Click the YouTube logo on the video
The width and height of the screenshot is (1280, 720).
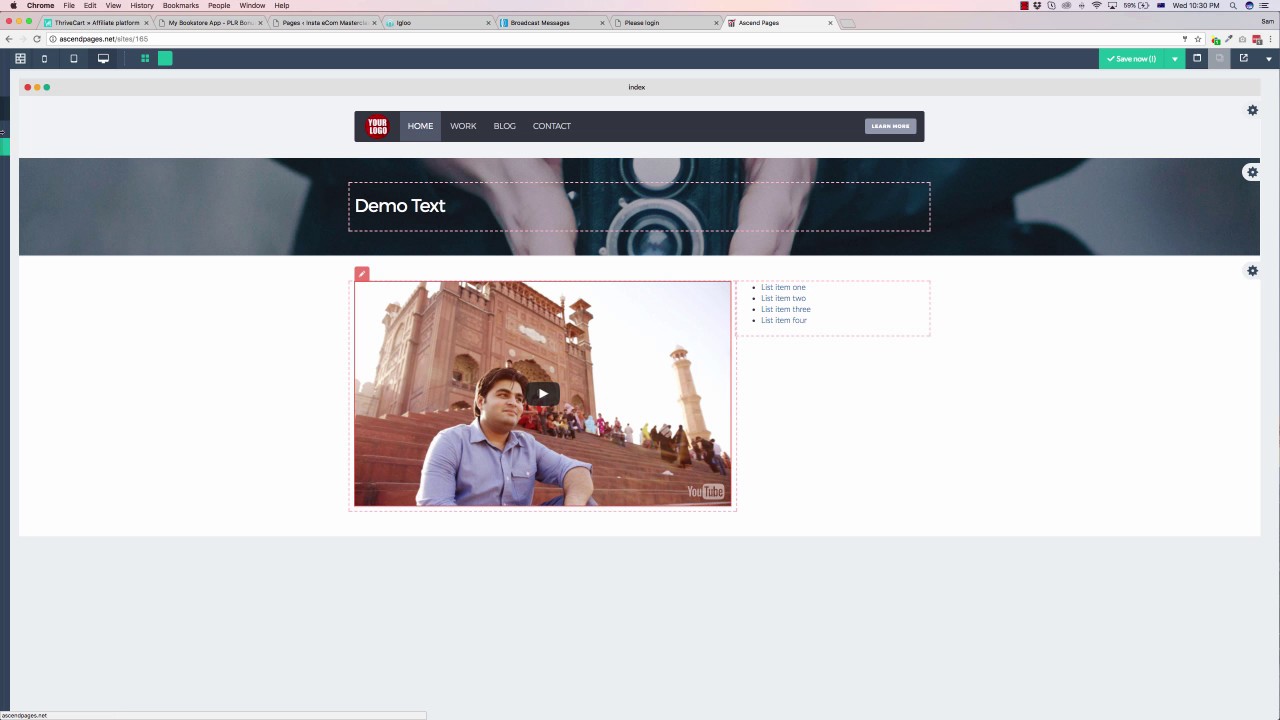(705, 491)
